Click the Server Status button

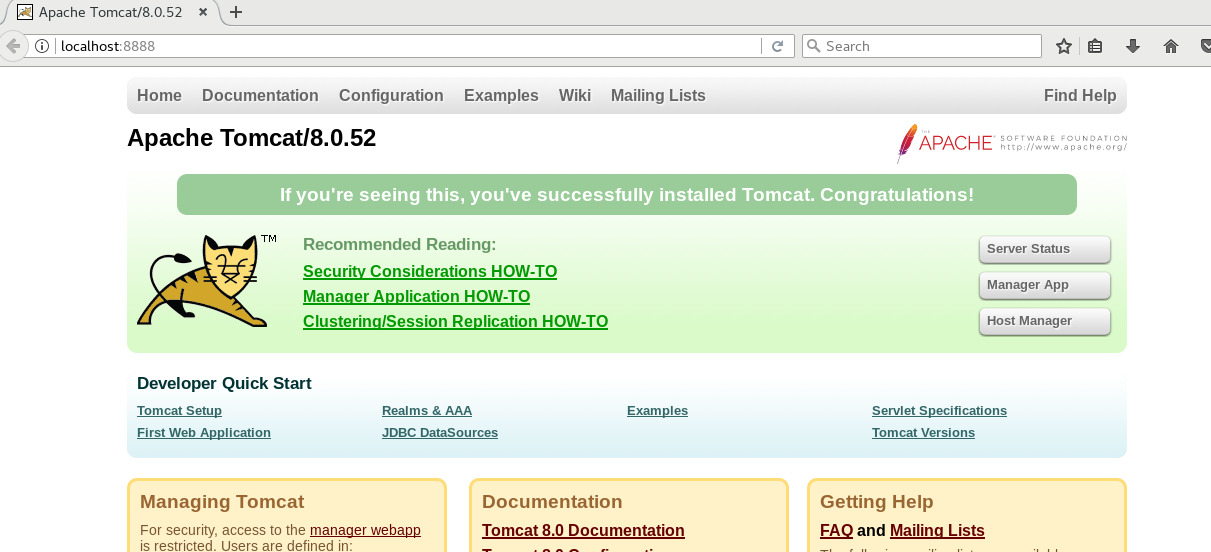pos(1045,249)
